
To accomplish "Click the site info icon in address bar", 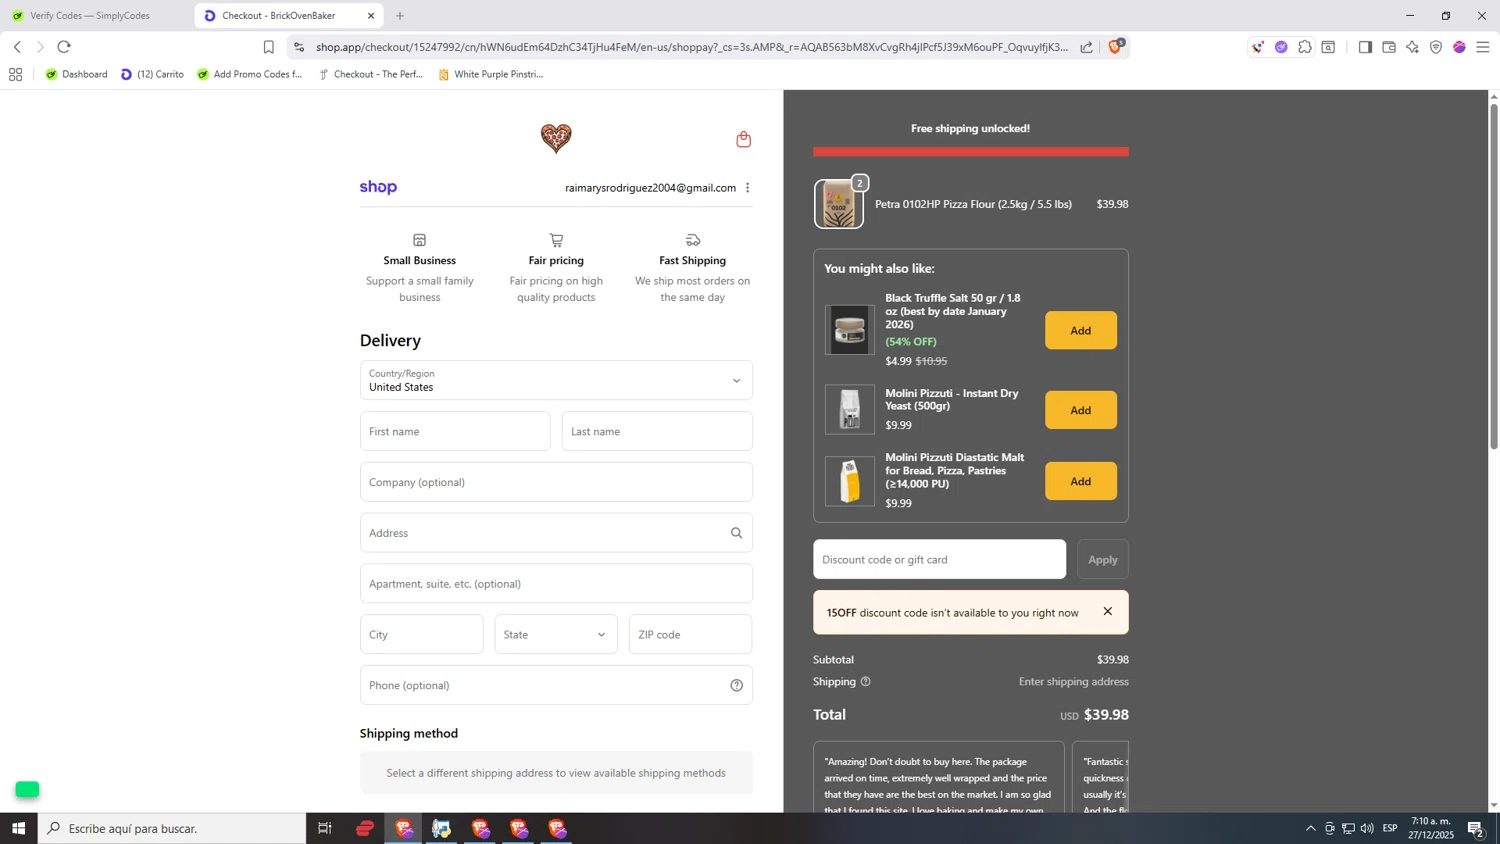I will [x=299, y=47].
